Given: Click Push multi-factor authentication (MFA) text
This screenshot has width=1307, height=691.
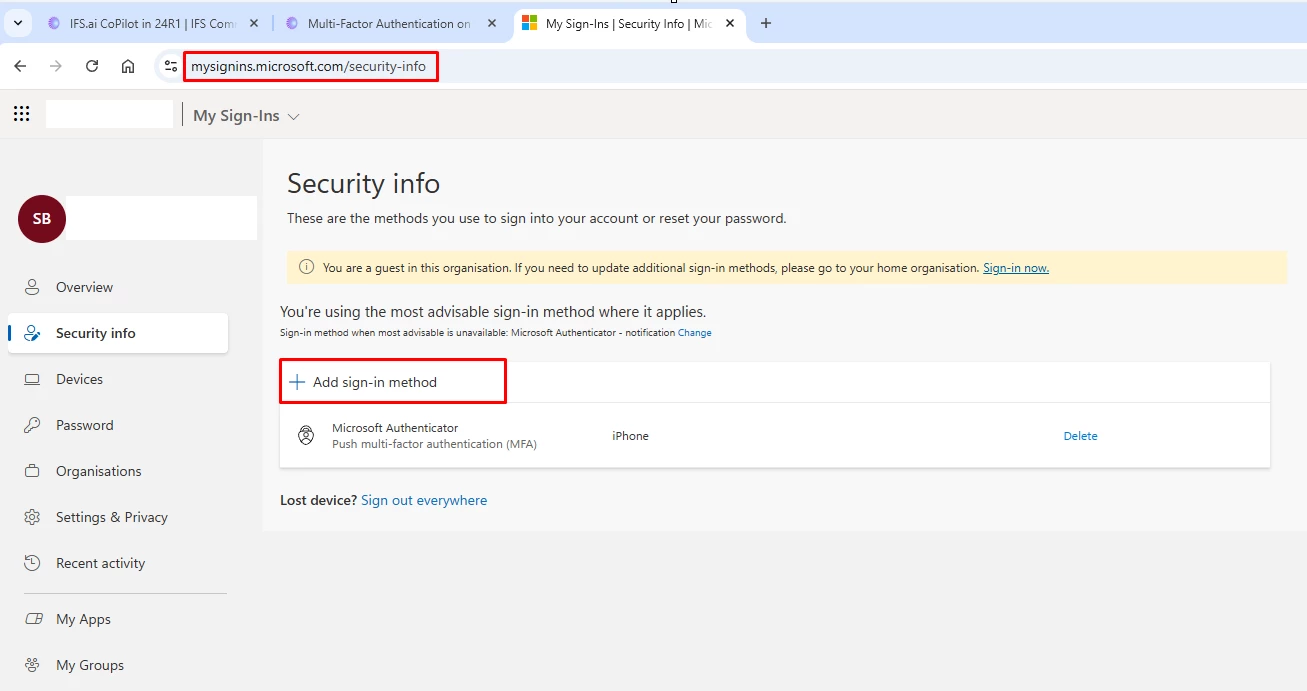Looking at the screenshot, I should coord(434,444).
